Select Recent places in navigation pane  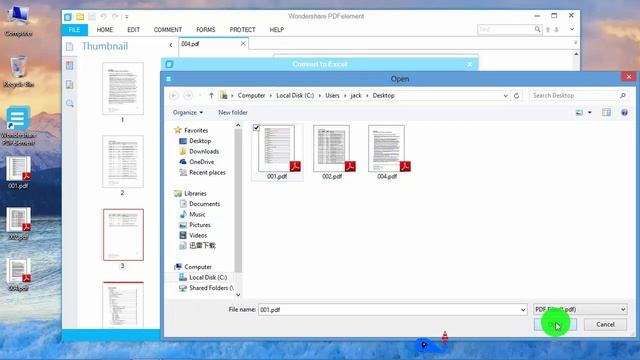pyautogui.click(x=207, y=173)
